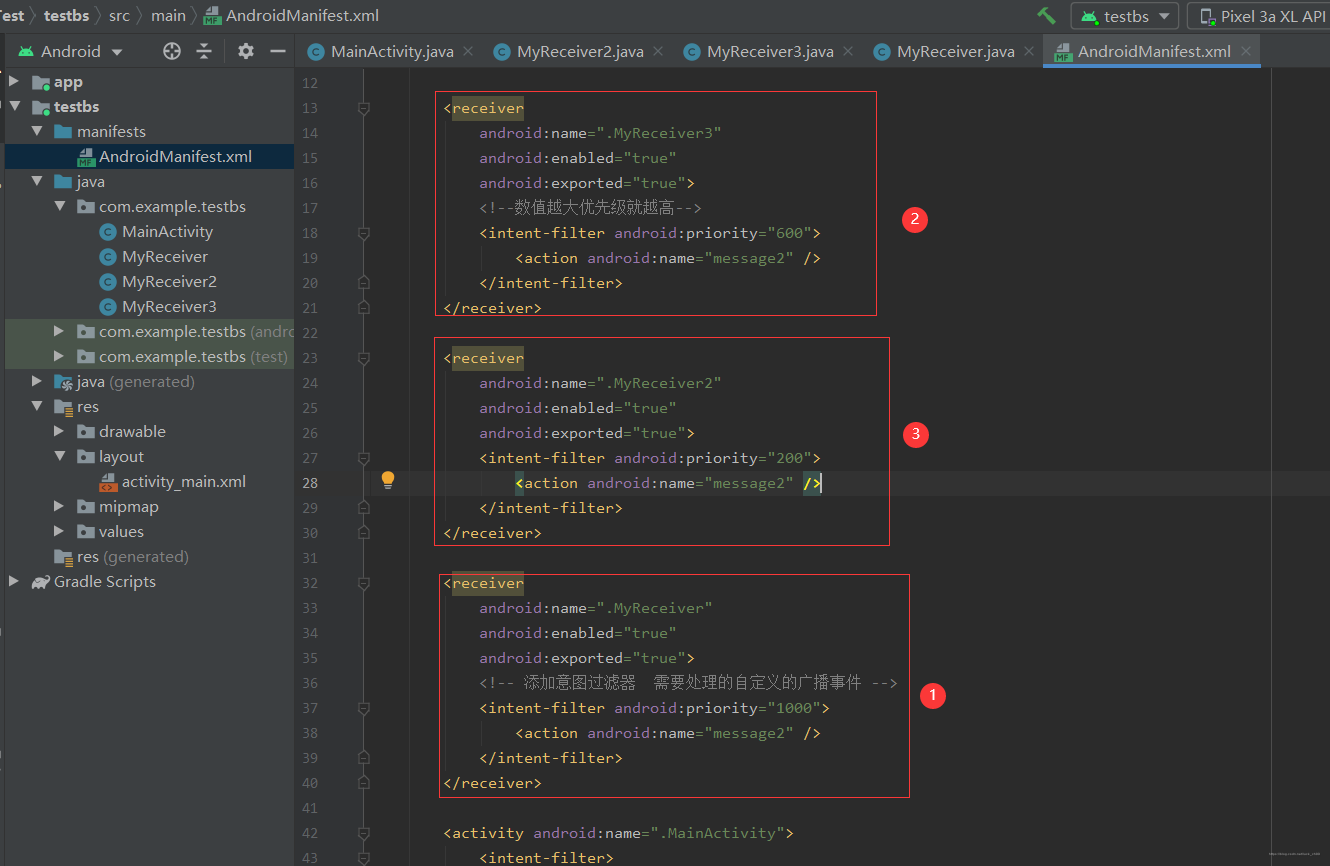
Task: Select activity_main.xml layout file
Action: 184,481
